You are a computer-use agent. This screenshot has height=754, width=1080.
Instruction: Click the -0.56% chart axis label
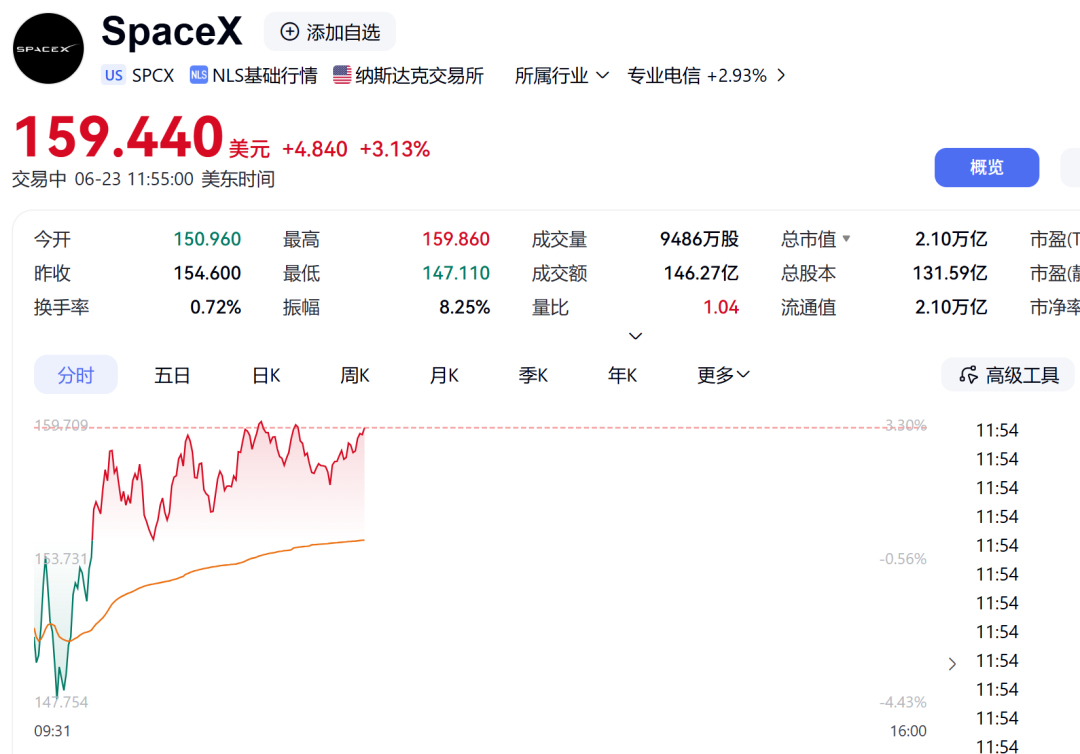coord(903,558)
